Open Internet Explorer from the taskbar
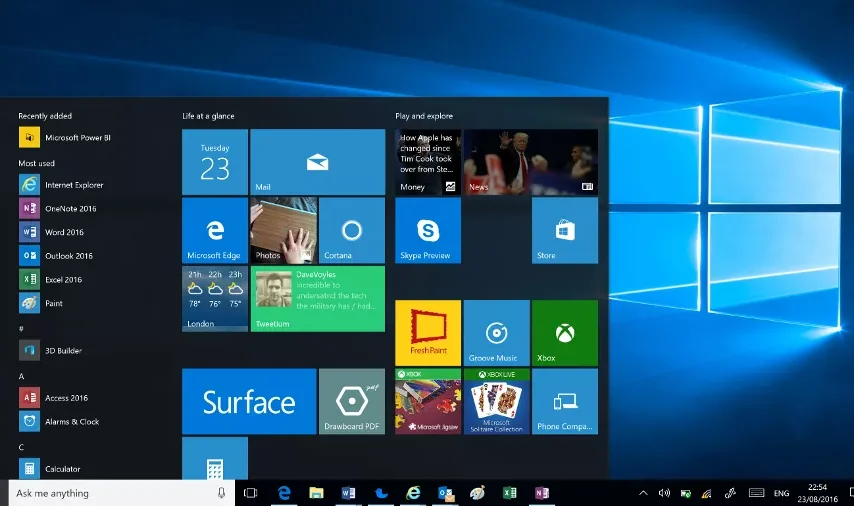Image resolution: width=854 pixels, height=506 pixels. (413, 493)
